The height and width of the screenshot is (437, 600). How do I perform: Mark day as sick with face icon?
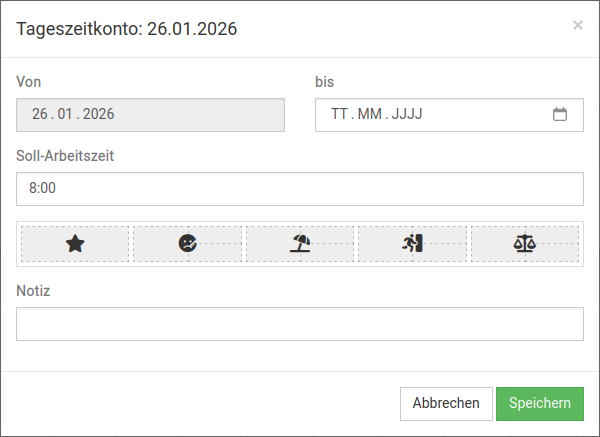point(188,243)
